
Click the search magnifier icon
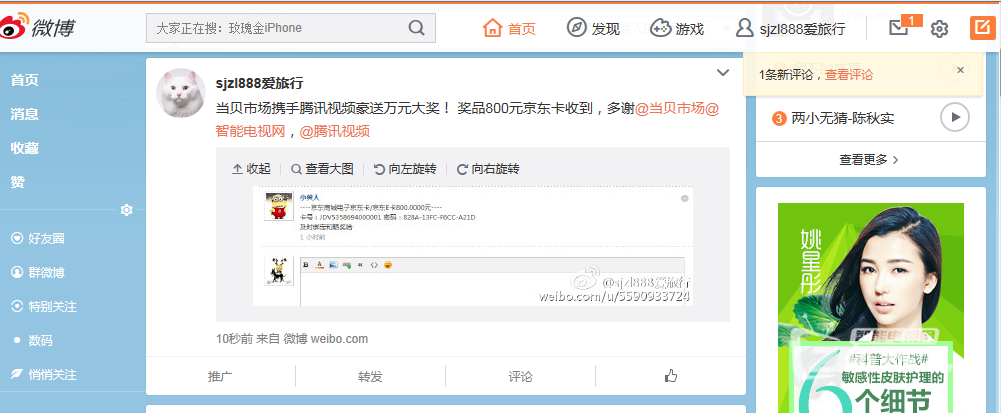(416, 28)
